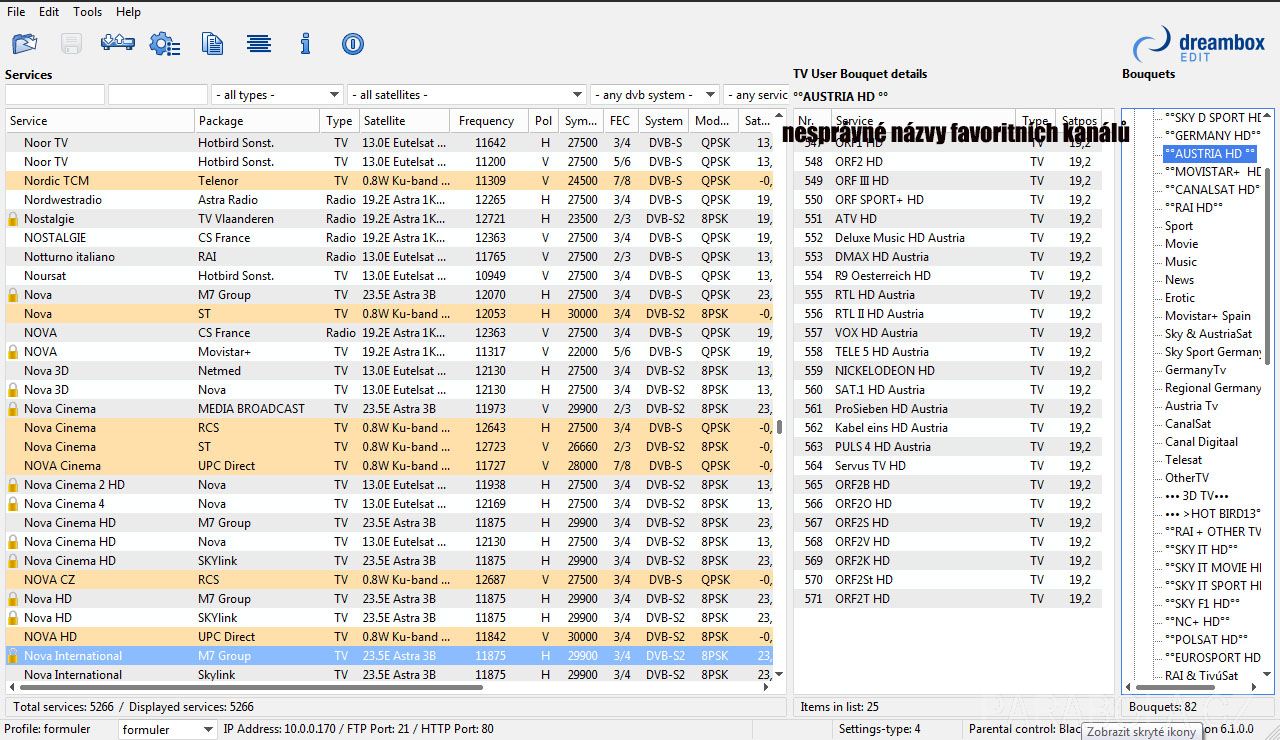The height and width of the screenshot is (740, 1280).
Task: Select ORF2T HD in the bouquet list
Action: [948, 599]
